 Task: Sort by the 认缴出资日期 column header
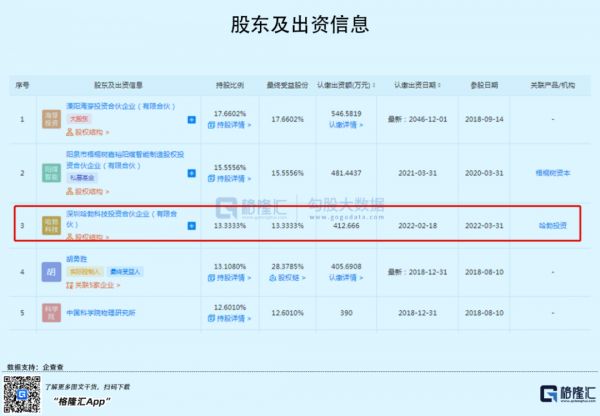pyautogui.click(x=412, y=85)
